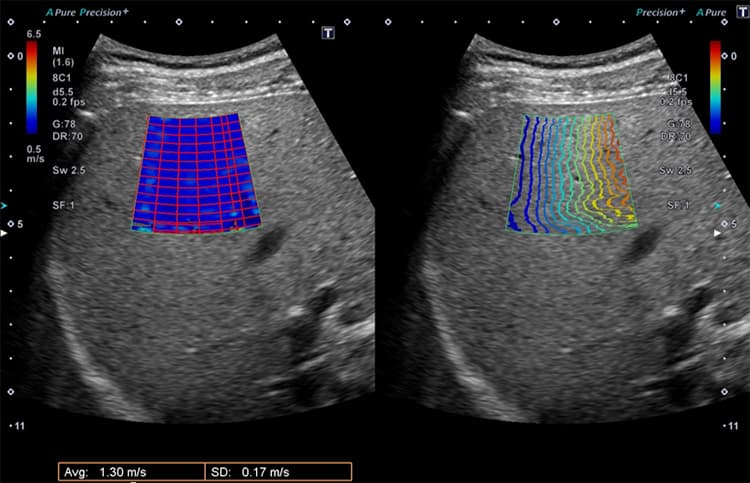Click the SD 0.17 m/s measurement field
This screenshot has width=750, height=483.
coord(277,471)
